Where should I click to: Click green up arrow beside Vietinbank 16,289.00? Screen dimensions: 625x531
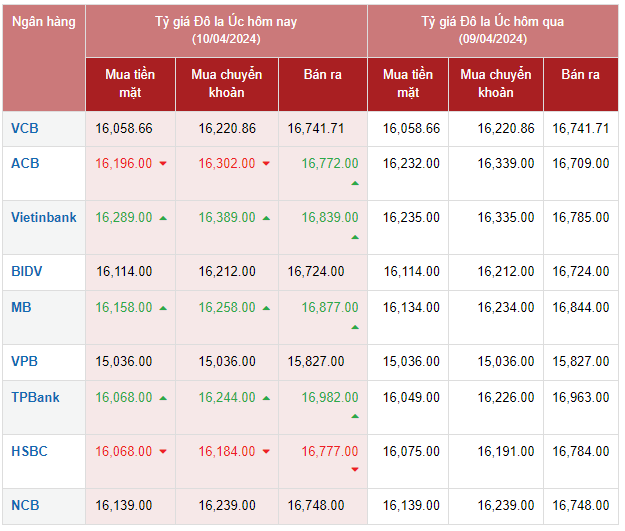pyautogui.click(x=163, y=218)
